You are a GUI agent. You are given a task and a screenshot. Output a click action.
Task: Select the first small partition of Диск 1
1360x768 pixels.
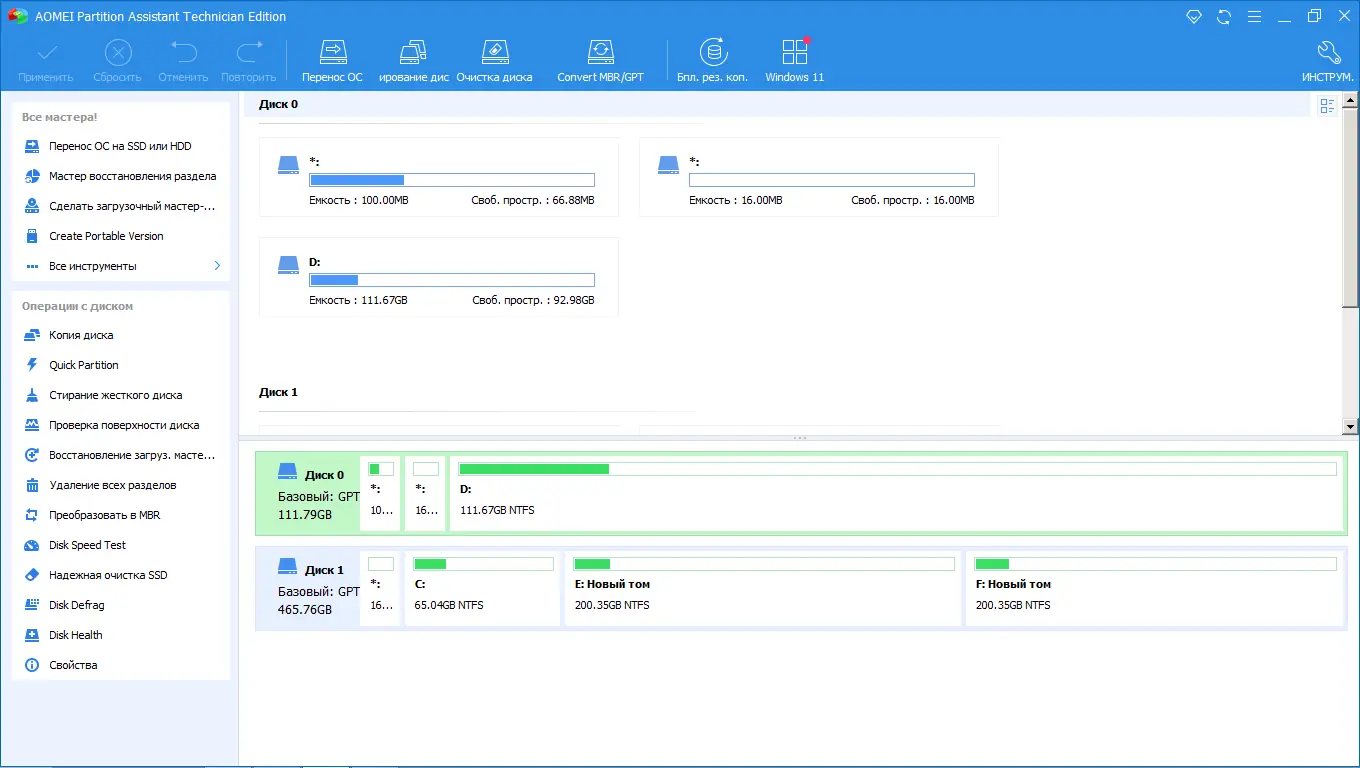click(380, 588)
